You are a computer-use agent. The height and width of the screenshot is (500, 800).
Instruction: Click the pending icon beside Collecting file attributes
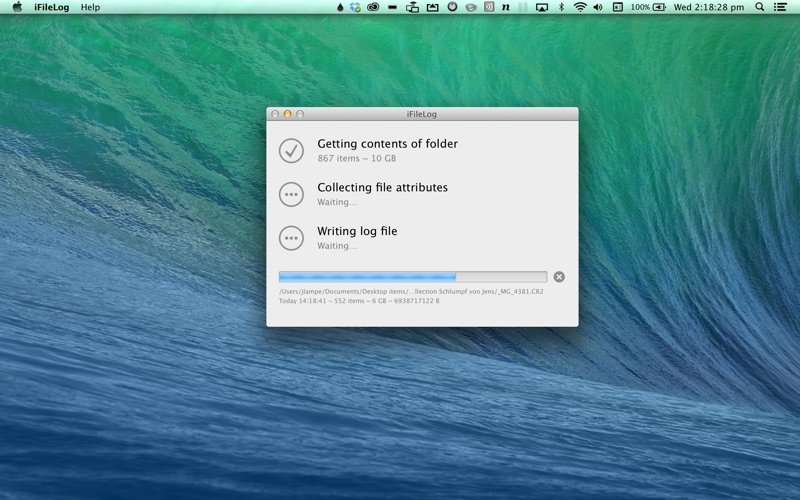point(291,194)
